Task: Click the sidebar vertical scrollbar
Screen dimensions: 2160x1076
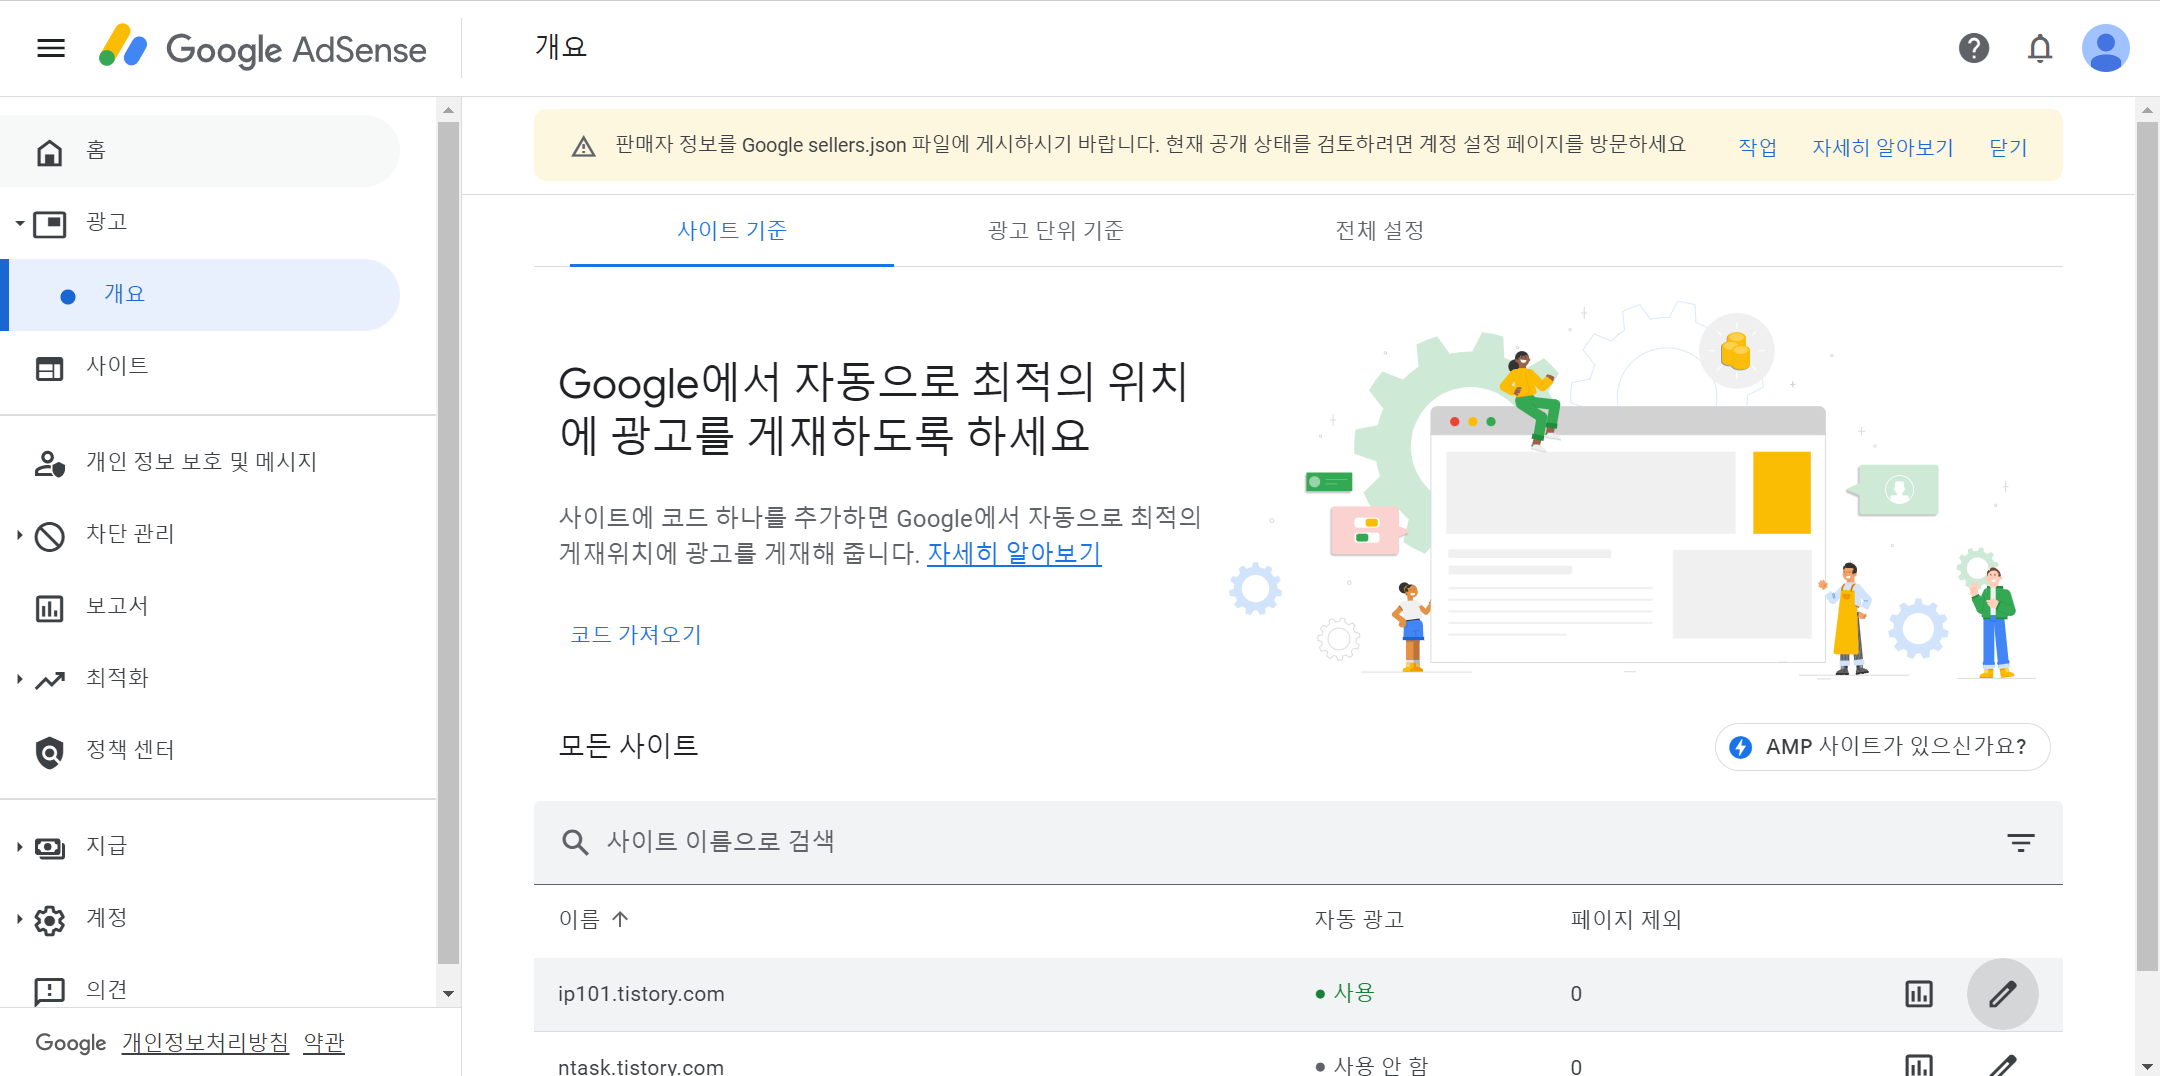Action: (448, 543)
